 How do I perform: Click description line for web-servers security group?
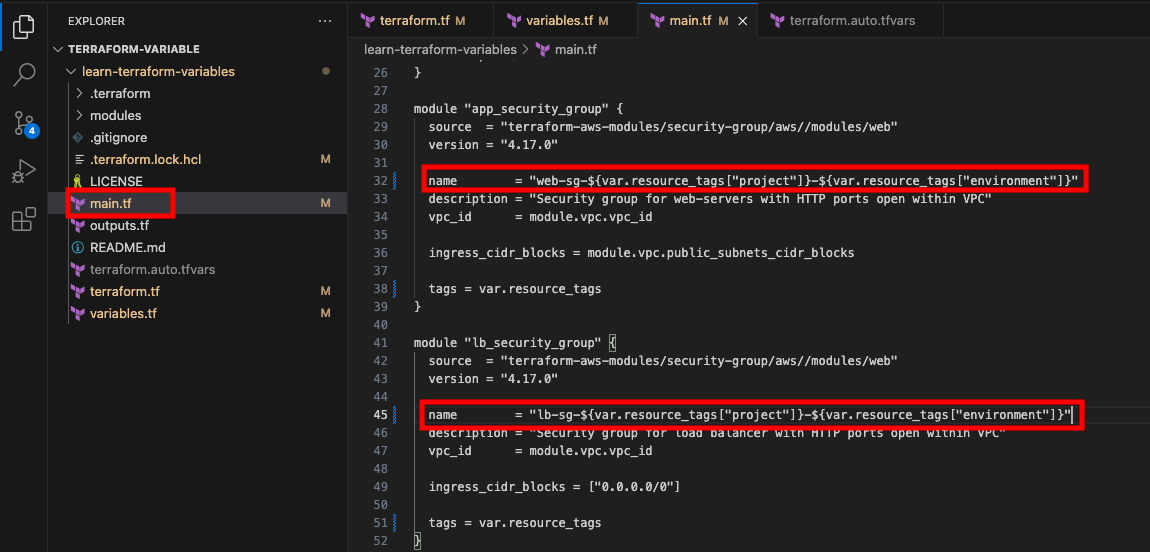pos(710,199)
